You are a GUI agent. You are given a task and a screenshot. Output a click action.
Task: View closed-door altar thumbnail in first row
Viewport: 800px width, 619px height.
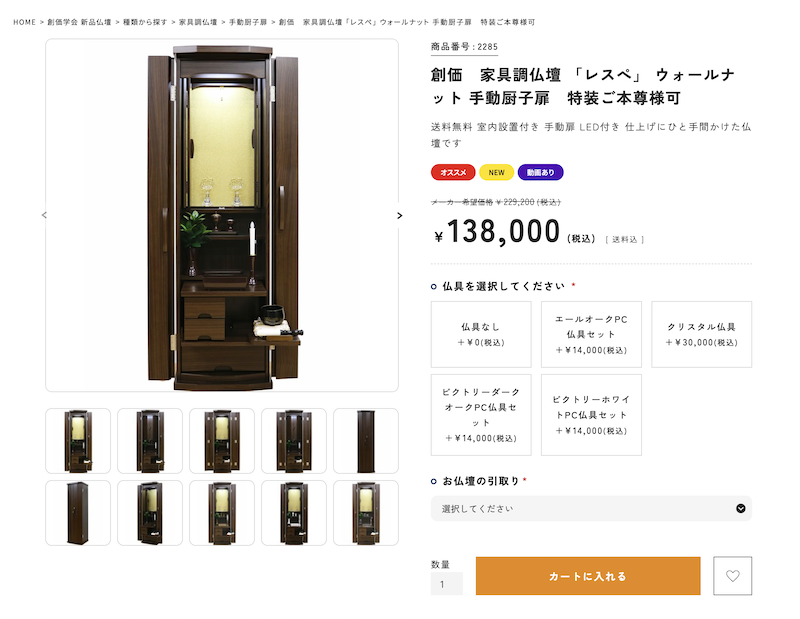click(x=366, y=441)
